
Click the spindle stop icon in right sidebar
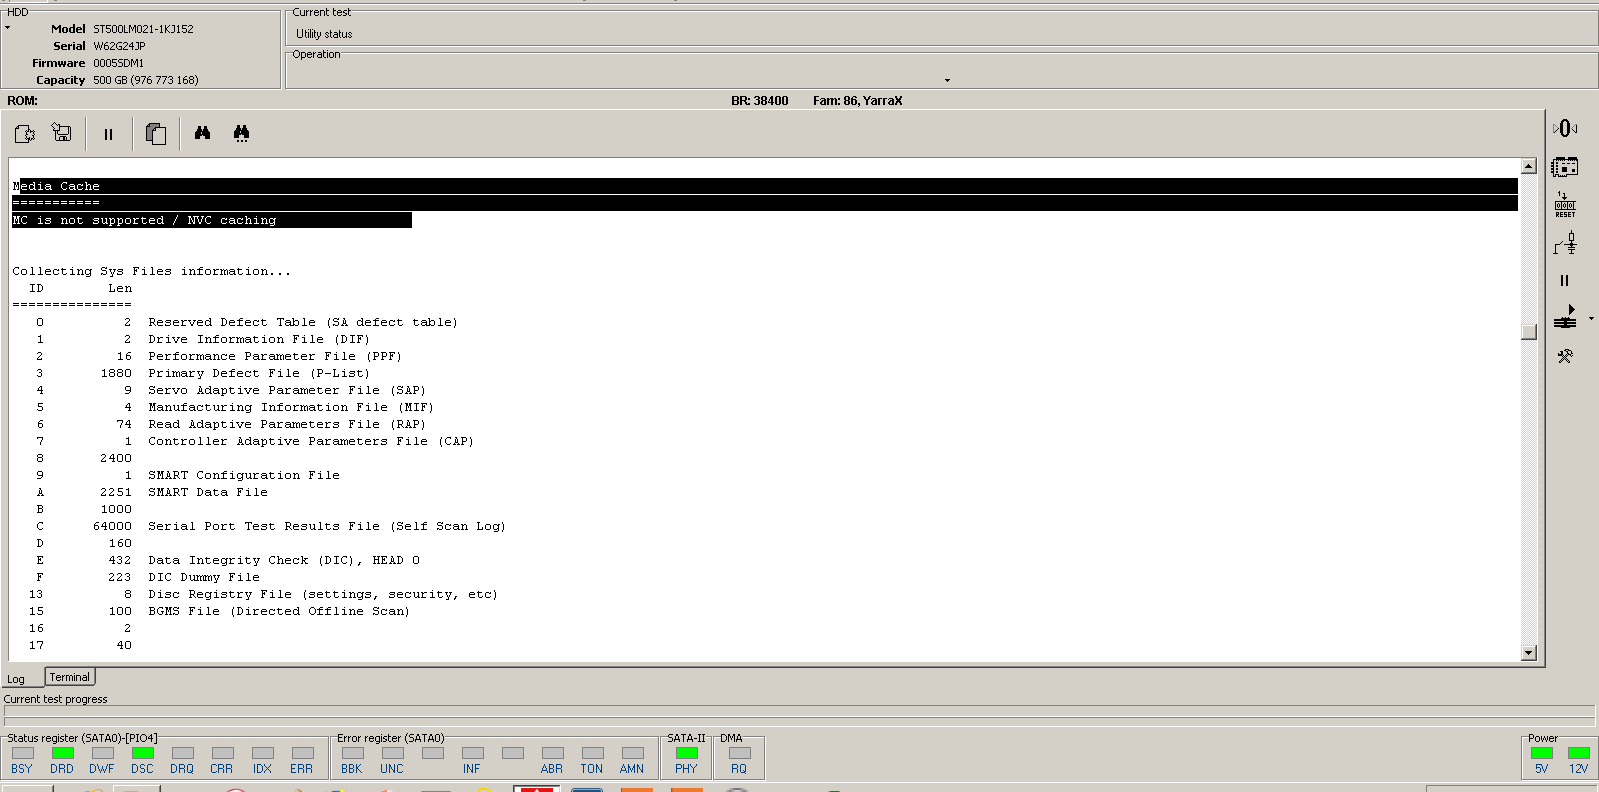(x=1565, y=128)
